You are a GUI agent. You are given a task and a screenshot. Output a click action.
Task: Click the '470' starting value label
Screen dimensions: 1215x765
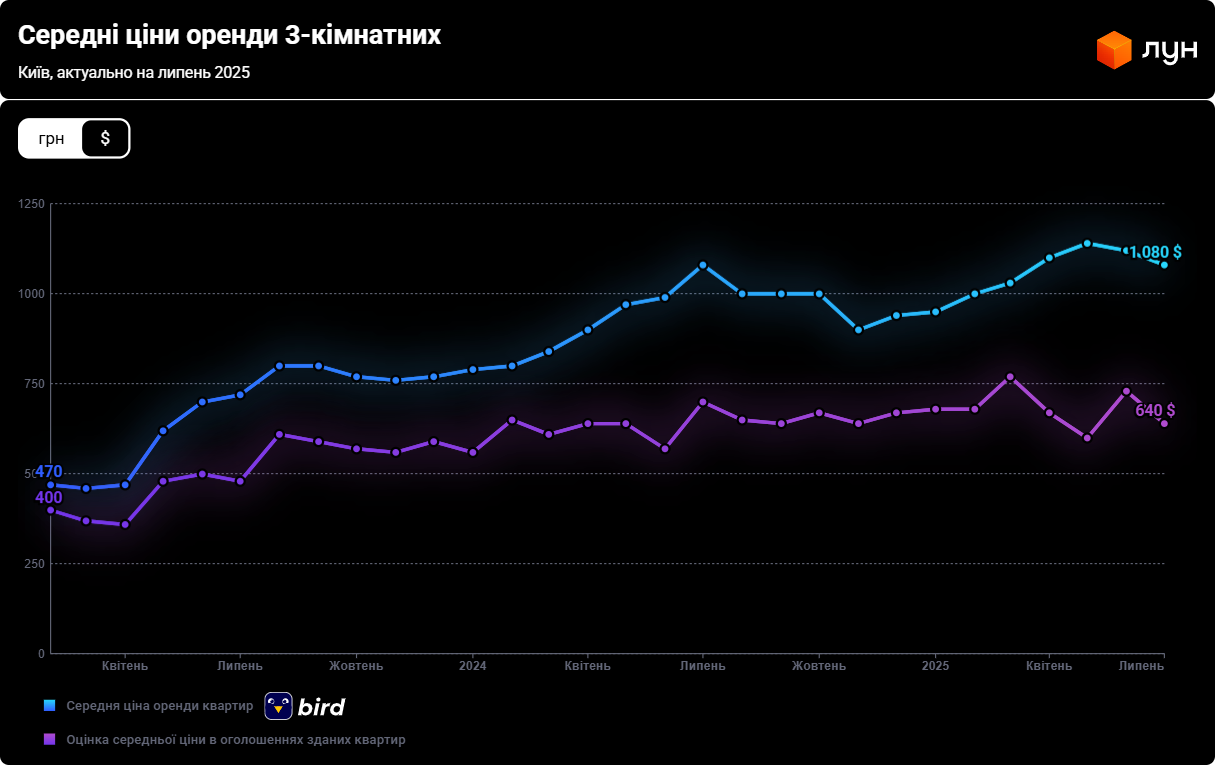[49, 471]
